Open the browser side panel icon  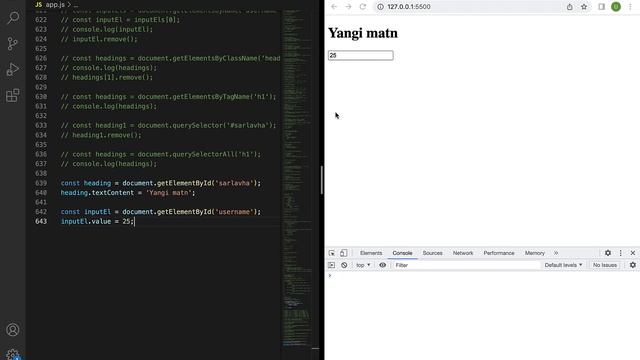602,7
